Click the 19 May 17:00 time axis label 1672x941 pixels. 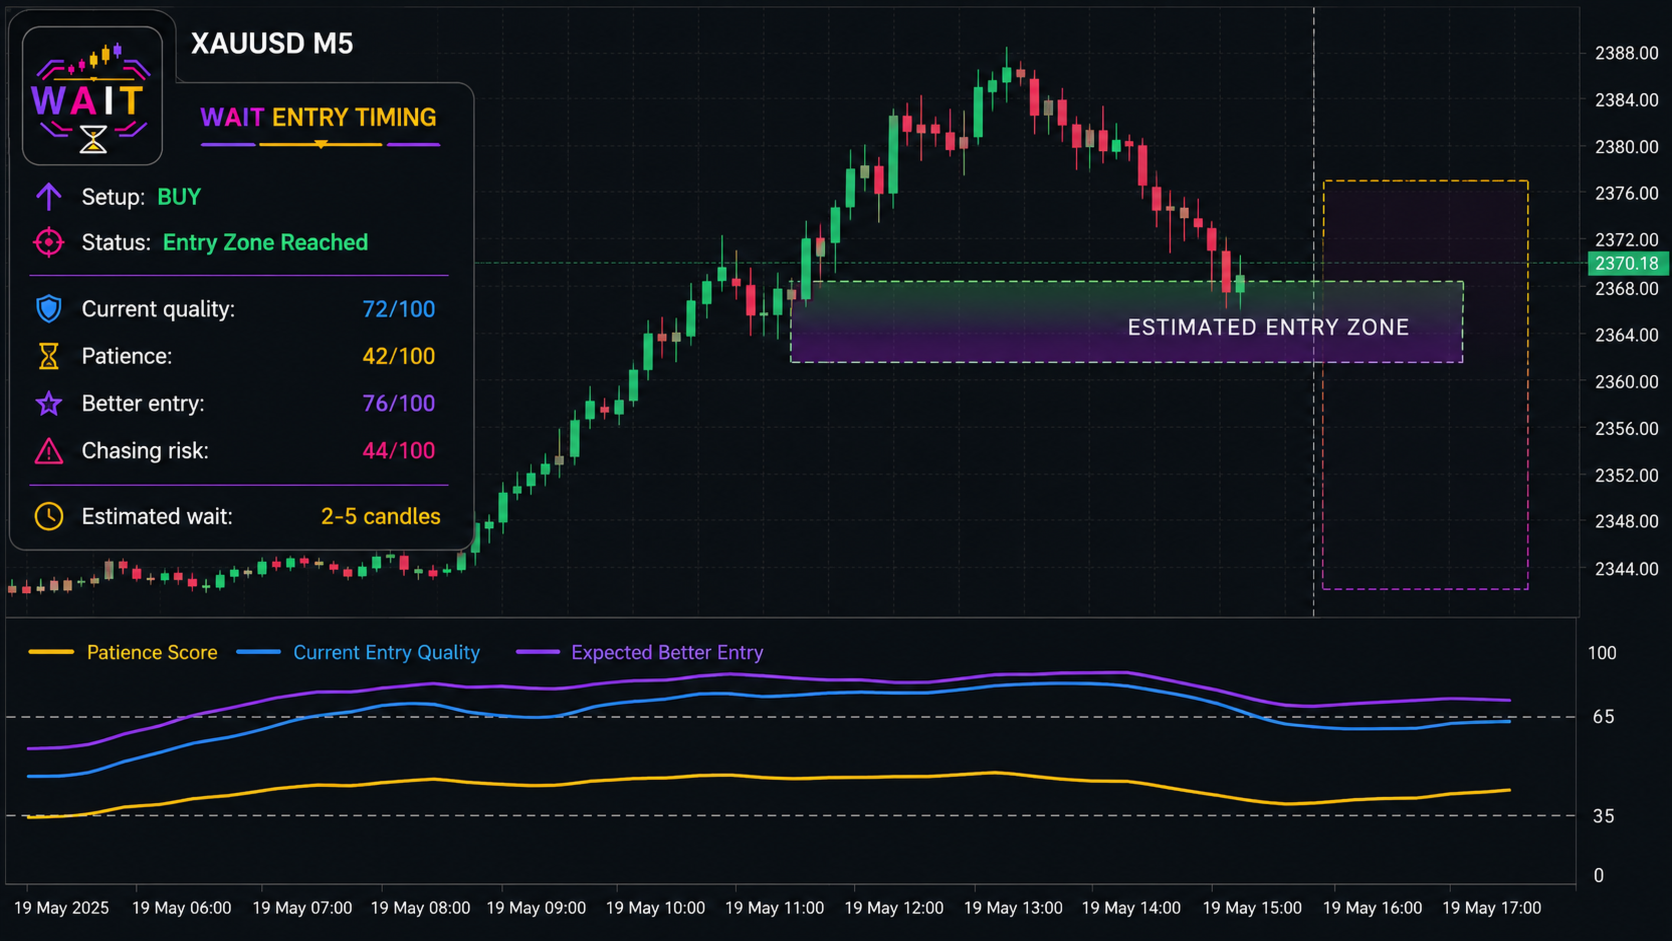1491,908
